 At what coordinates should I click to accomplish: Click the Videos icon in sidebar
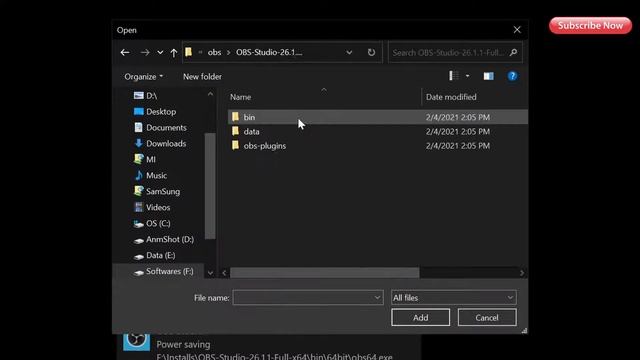(x=139, y=207)
